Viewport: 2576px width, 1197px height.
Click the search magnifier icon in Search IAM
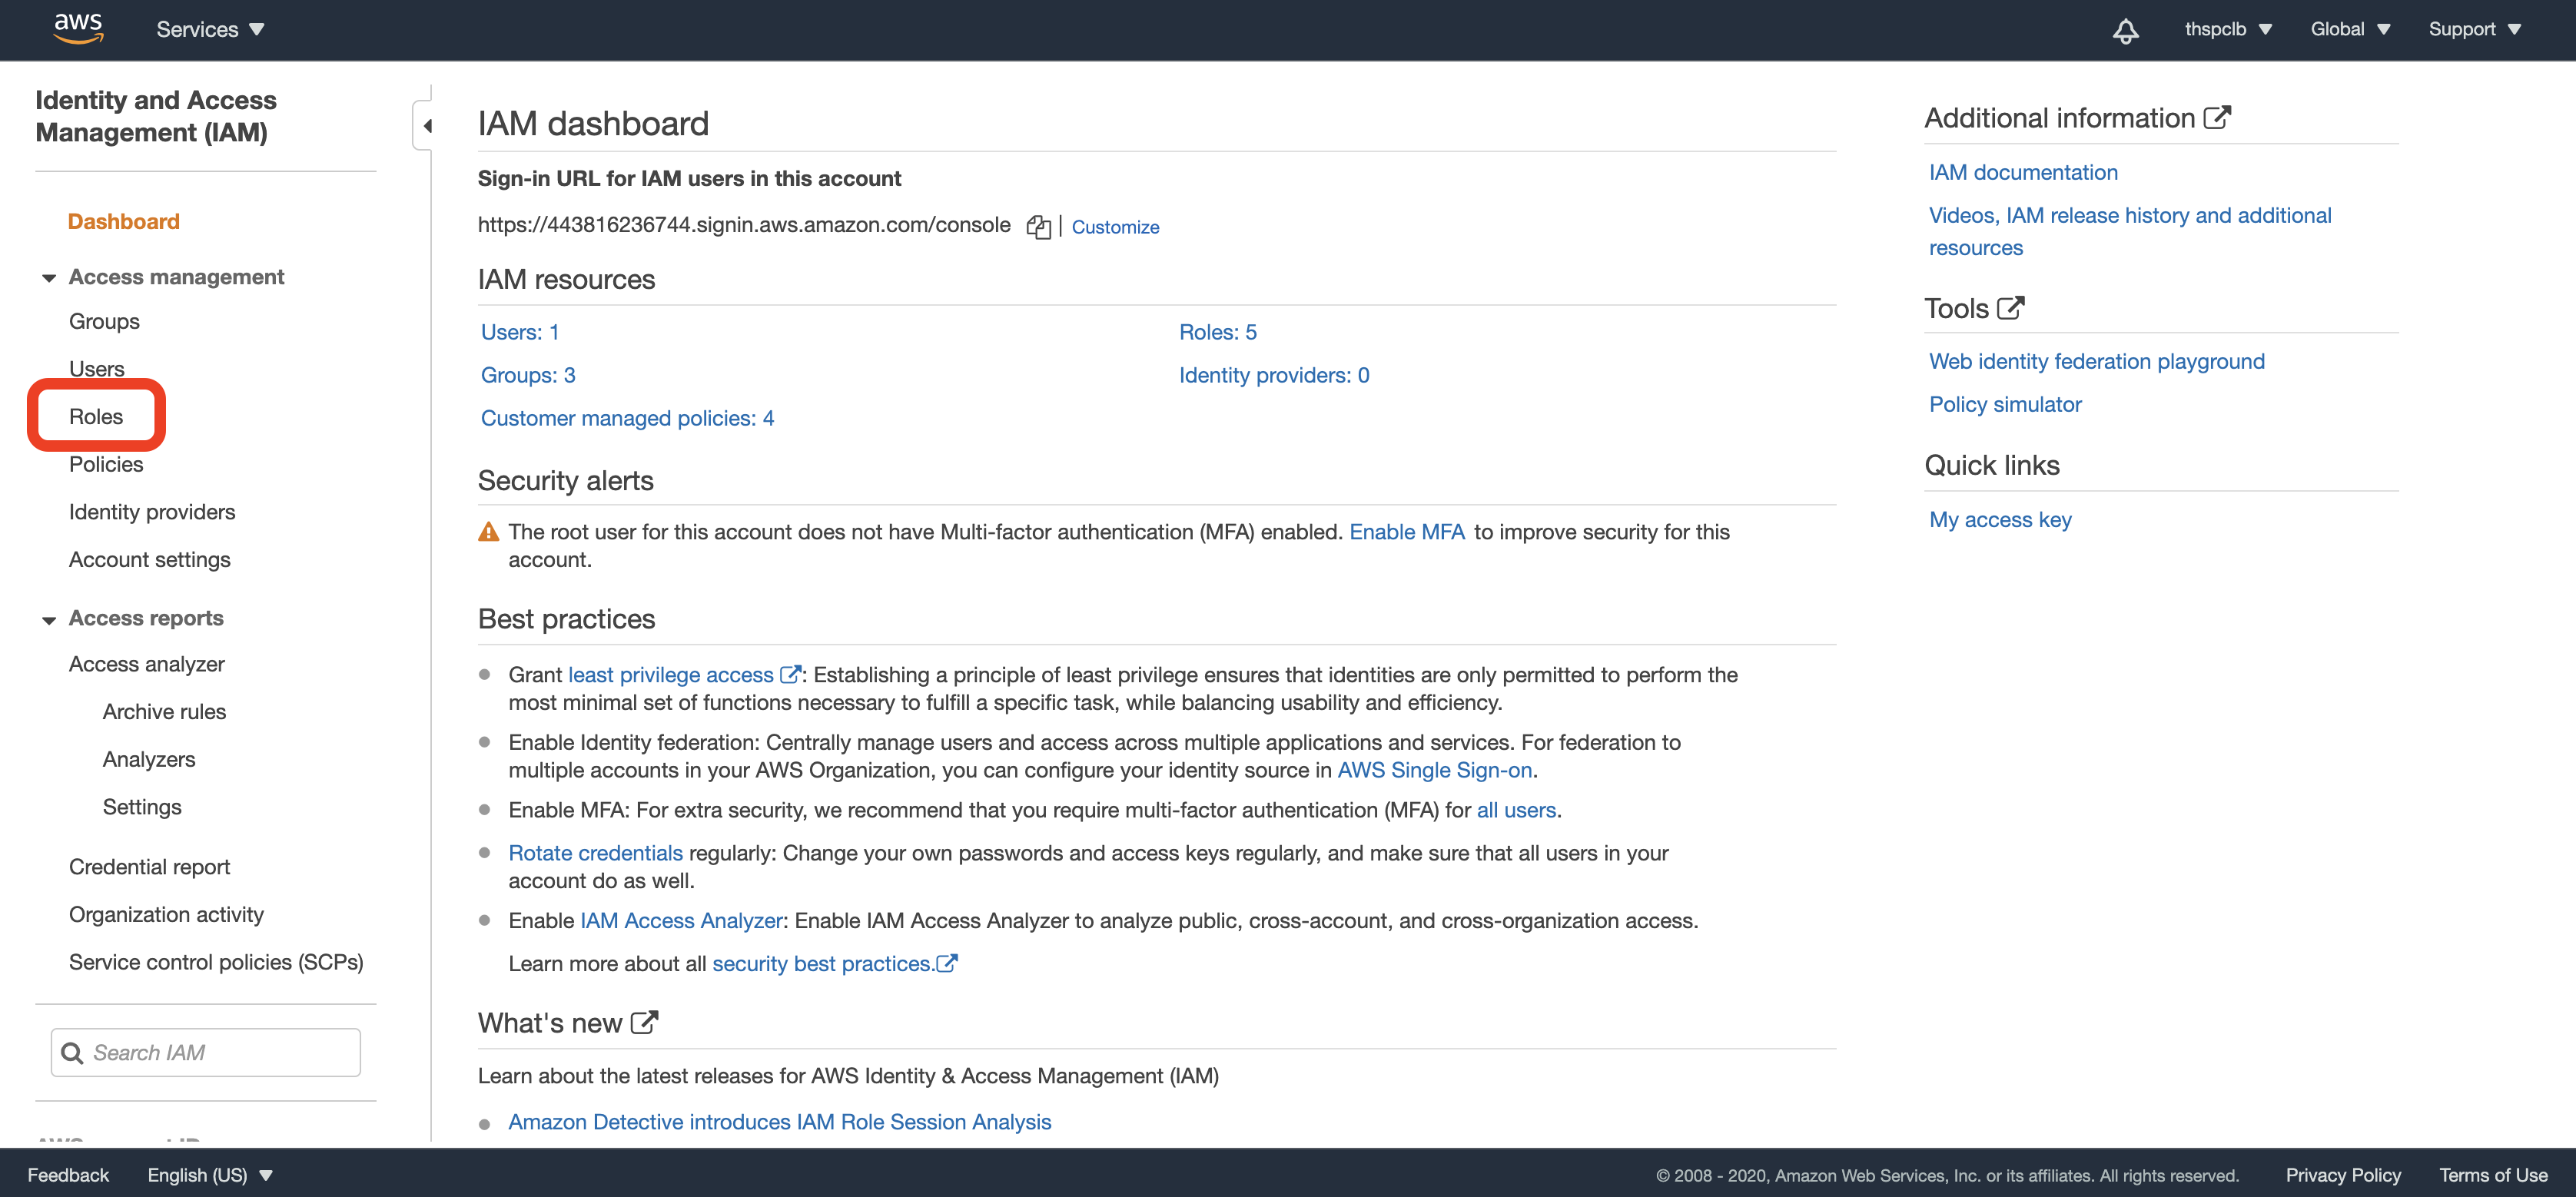point(72,1053)
